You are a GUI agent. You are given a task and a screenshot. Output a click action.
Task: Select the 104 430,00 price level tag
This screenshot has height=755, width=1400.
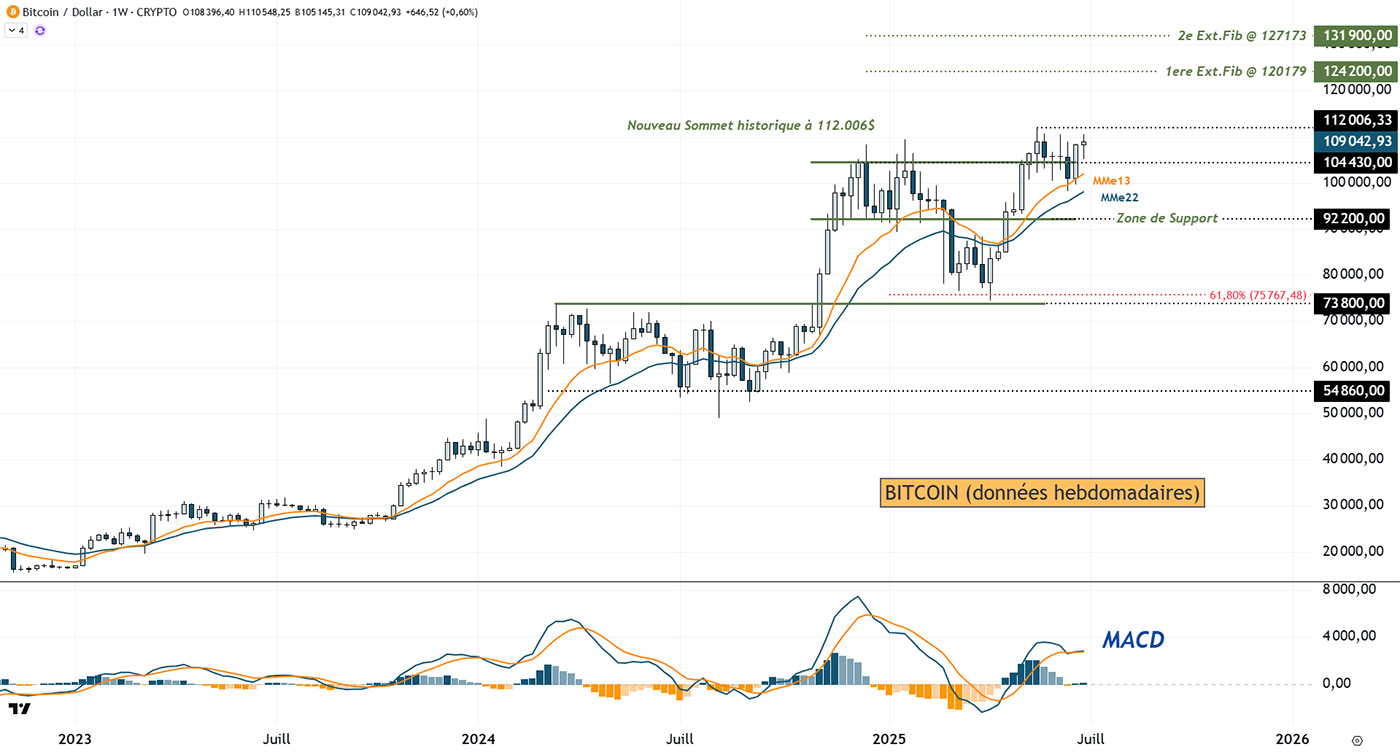point(1355,162)
